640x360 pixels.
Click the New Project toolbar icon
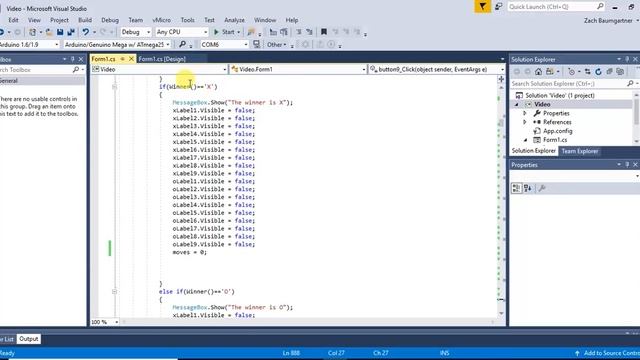point(32,32)
